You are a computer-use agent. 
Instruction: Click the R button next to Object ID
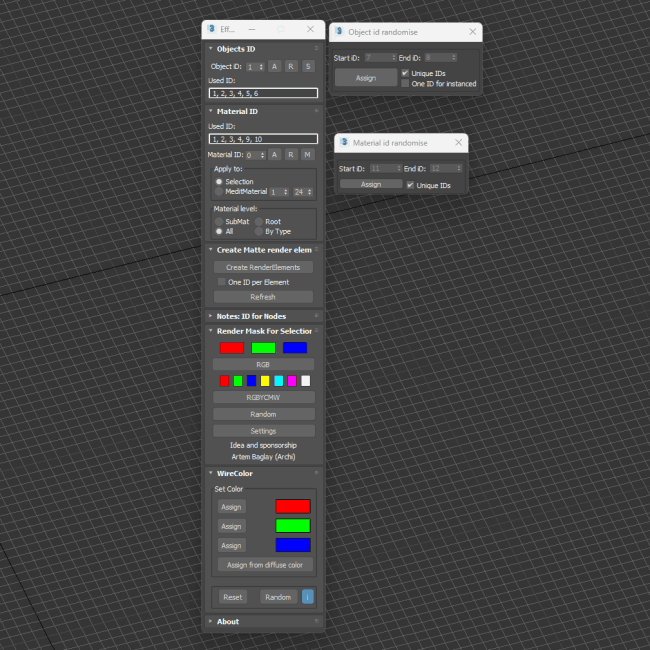point(291,66)
